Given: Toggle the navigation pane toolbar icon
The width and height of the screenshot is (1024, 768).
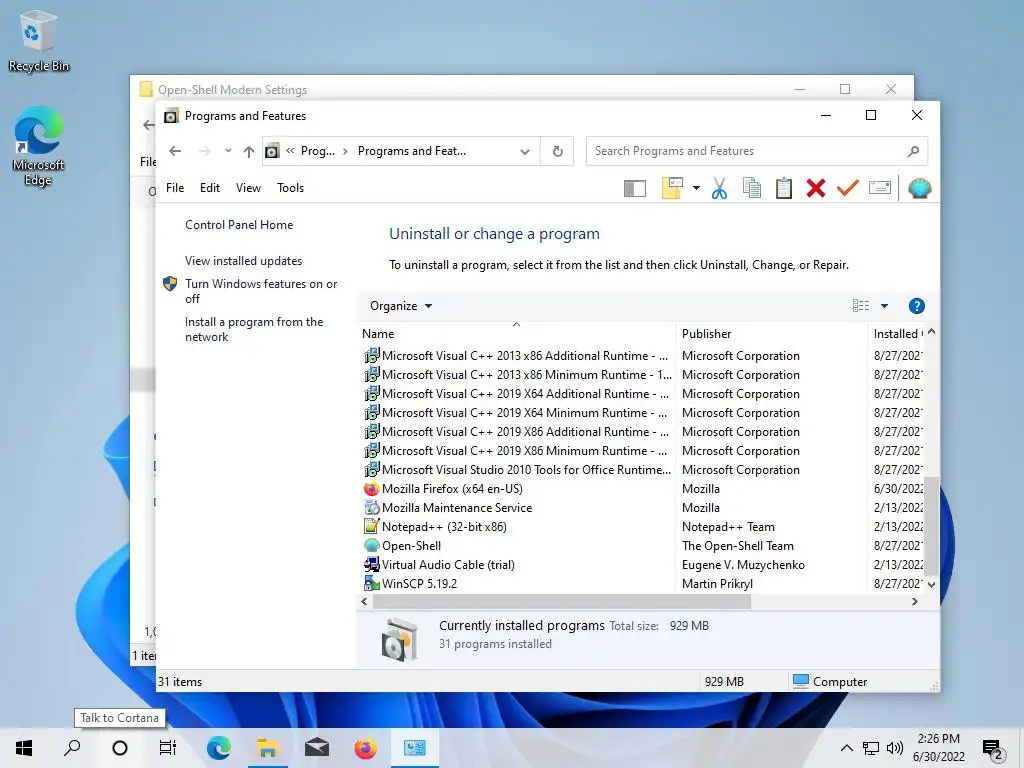Looking at the screenshot, I should pyautogui.click(x=635, y=189).
